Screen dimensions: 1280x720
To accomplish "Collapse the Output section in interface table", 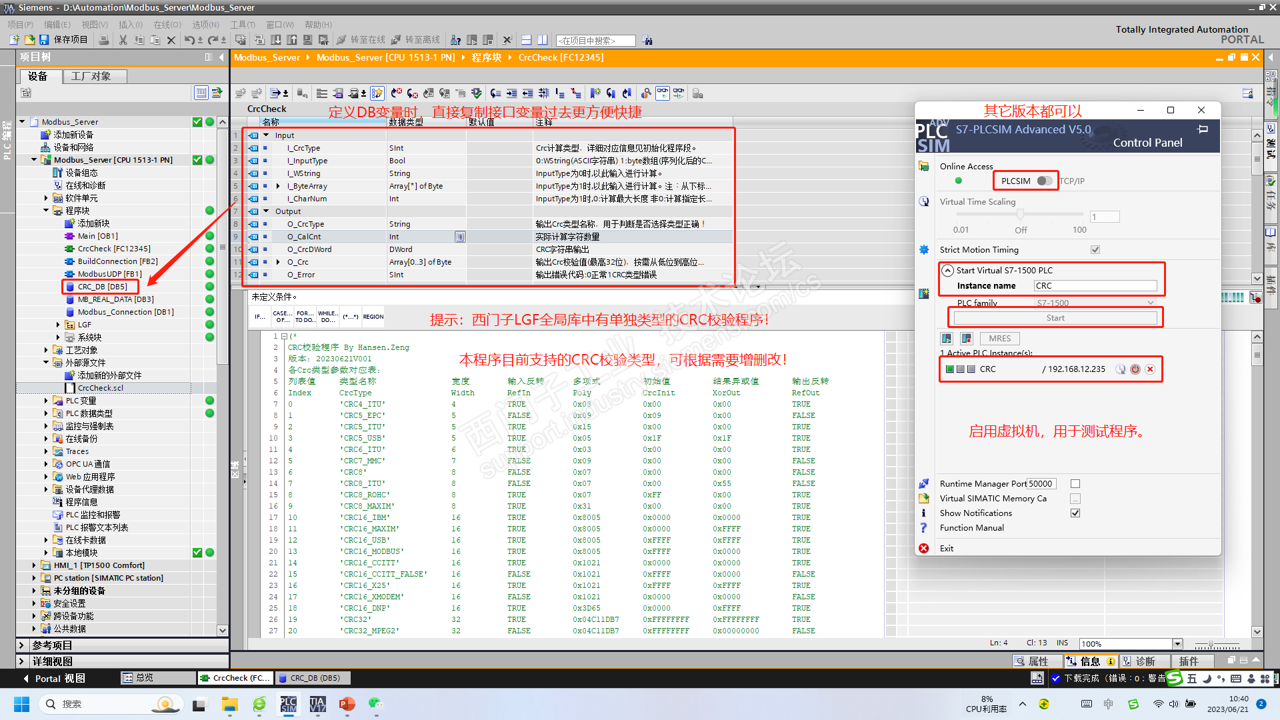I will (266, 212).
